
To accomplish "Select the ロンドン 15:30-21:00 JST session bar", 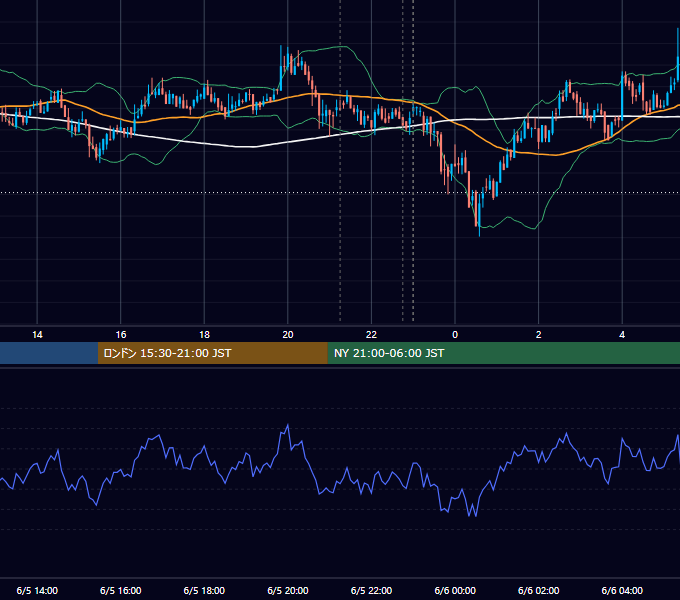I will (212, 353).
